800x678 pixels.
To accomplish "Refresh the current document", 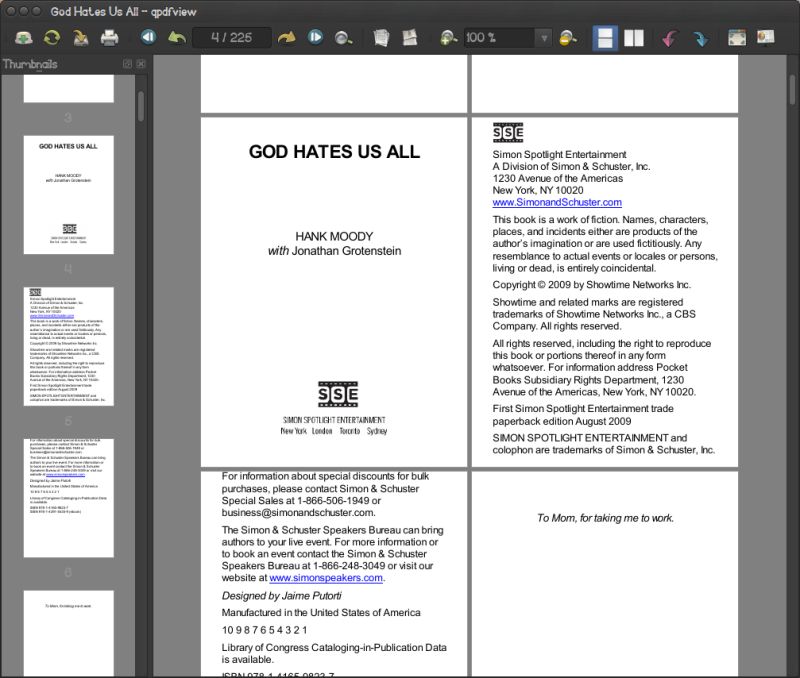I will click(x=53, y=38).
